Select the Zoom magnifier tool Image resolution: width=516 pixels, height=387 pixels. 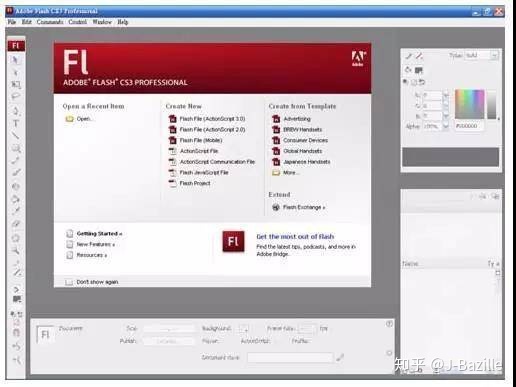point(16,251)
